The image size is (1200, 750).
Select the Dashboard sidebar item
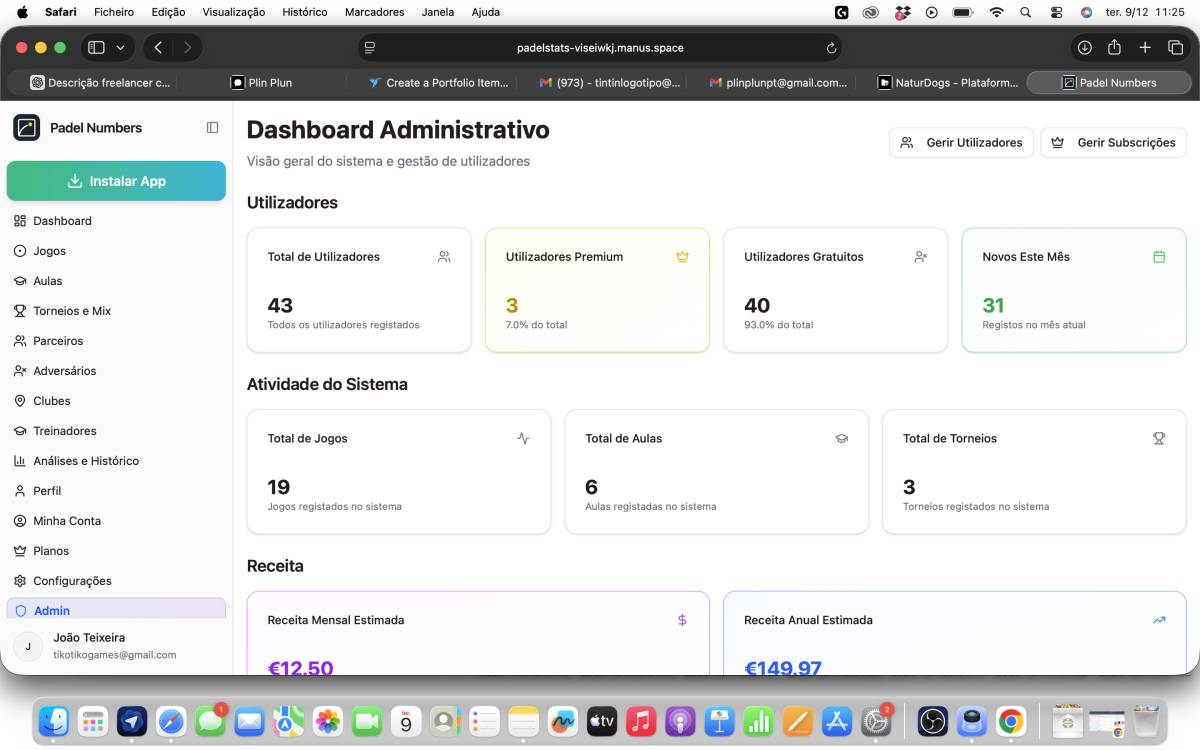tap(116, 221)
